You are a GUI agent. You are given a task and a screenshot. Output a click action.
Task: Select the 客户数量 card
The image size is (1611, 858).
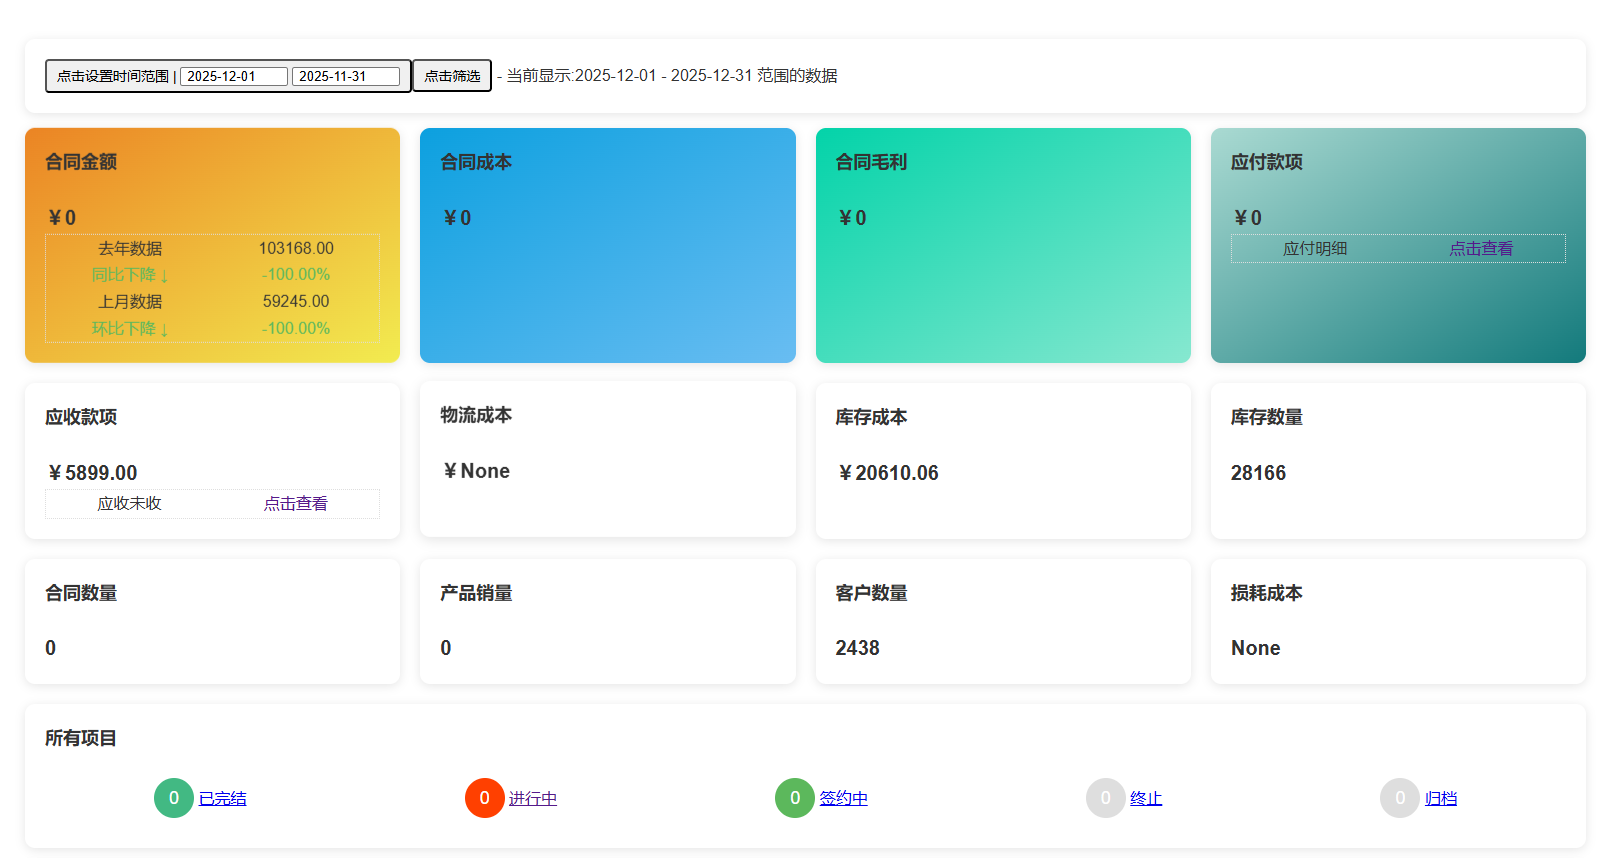pyautogui.click(x=1002, y=621)
